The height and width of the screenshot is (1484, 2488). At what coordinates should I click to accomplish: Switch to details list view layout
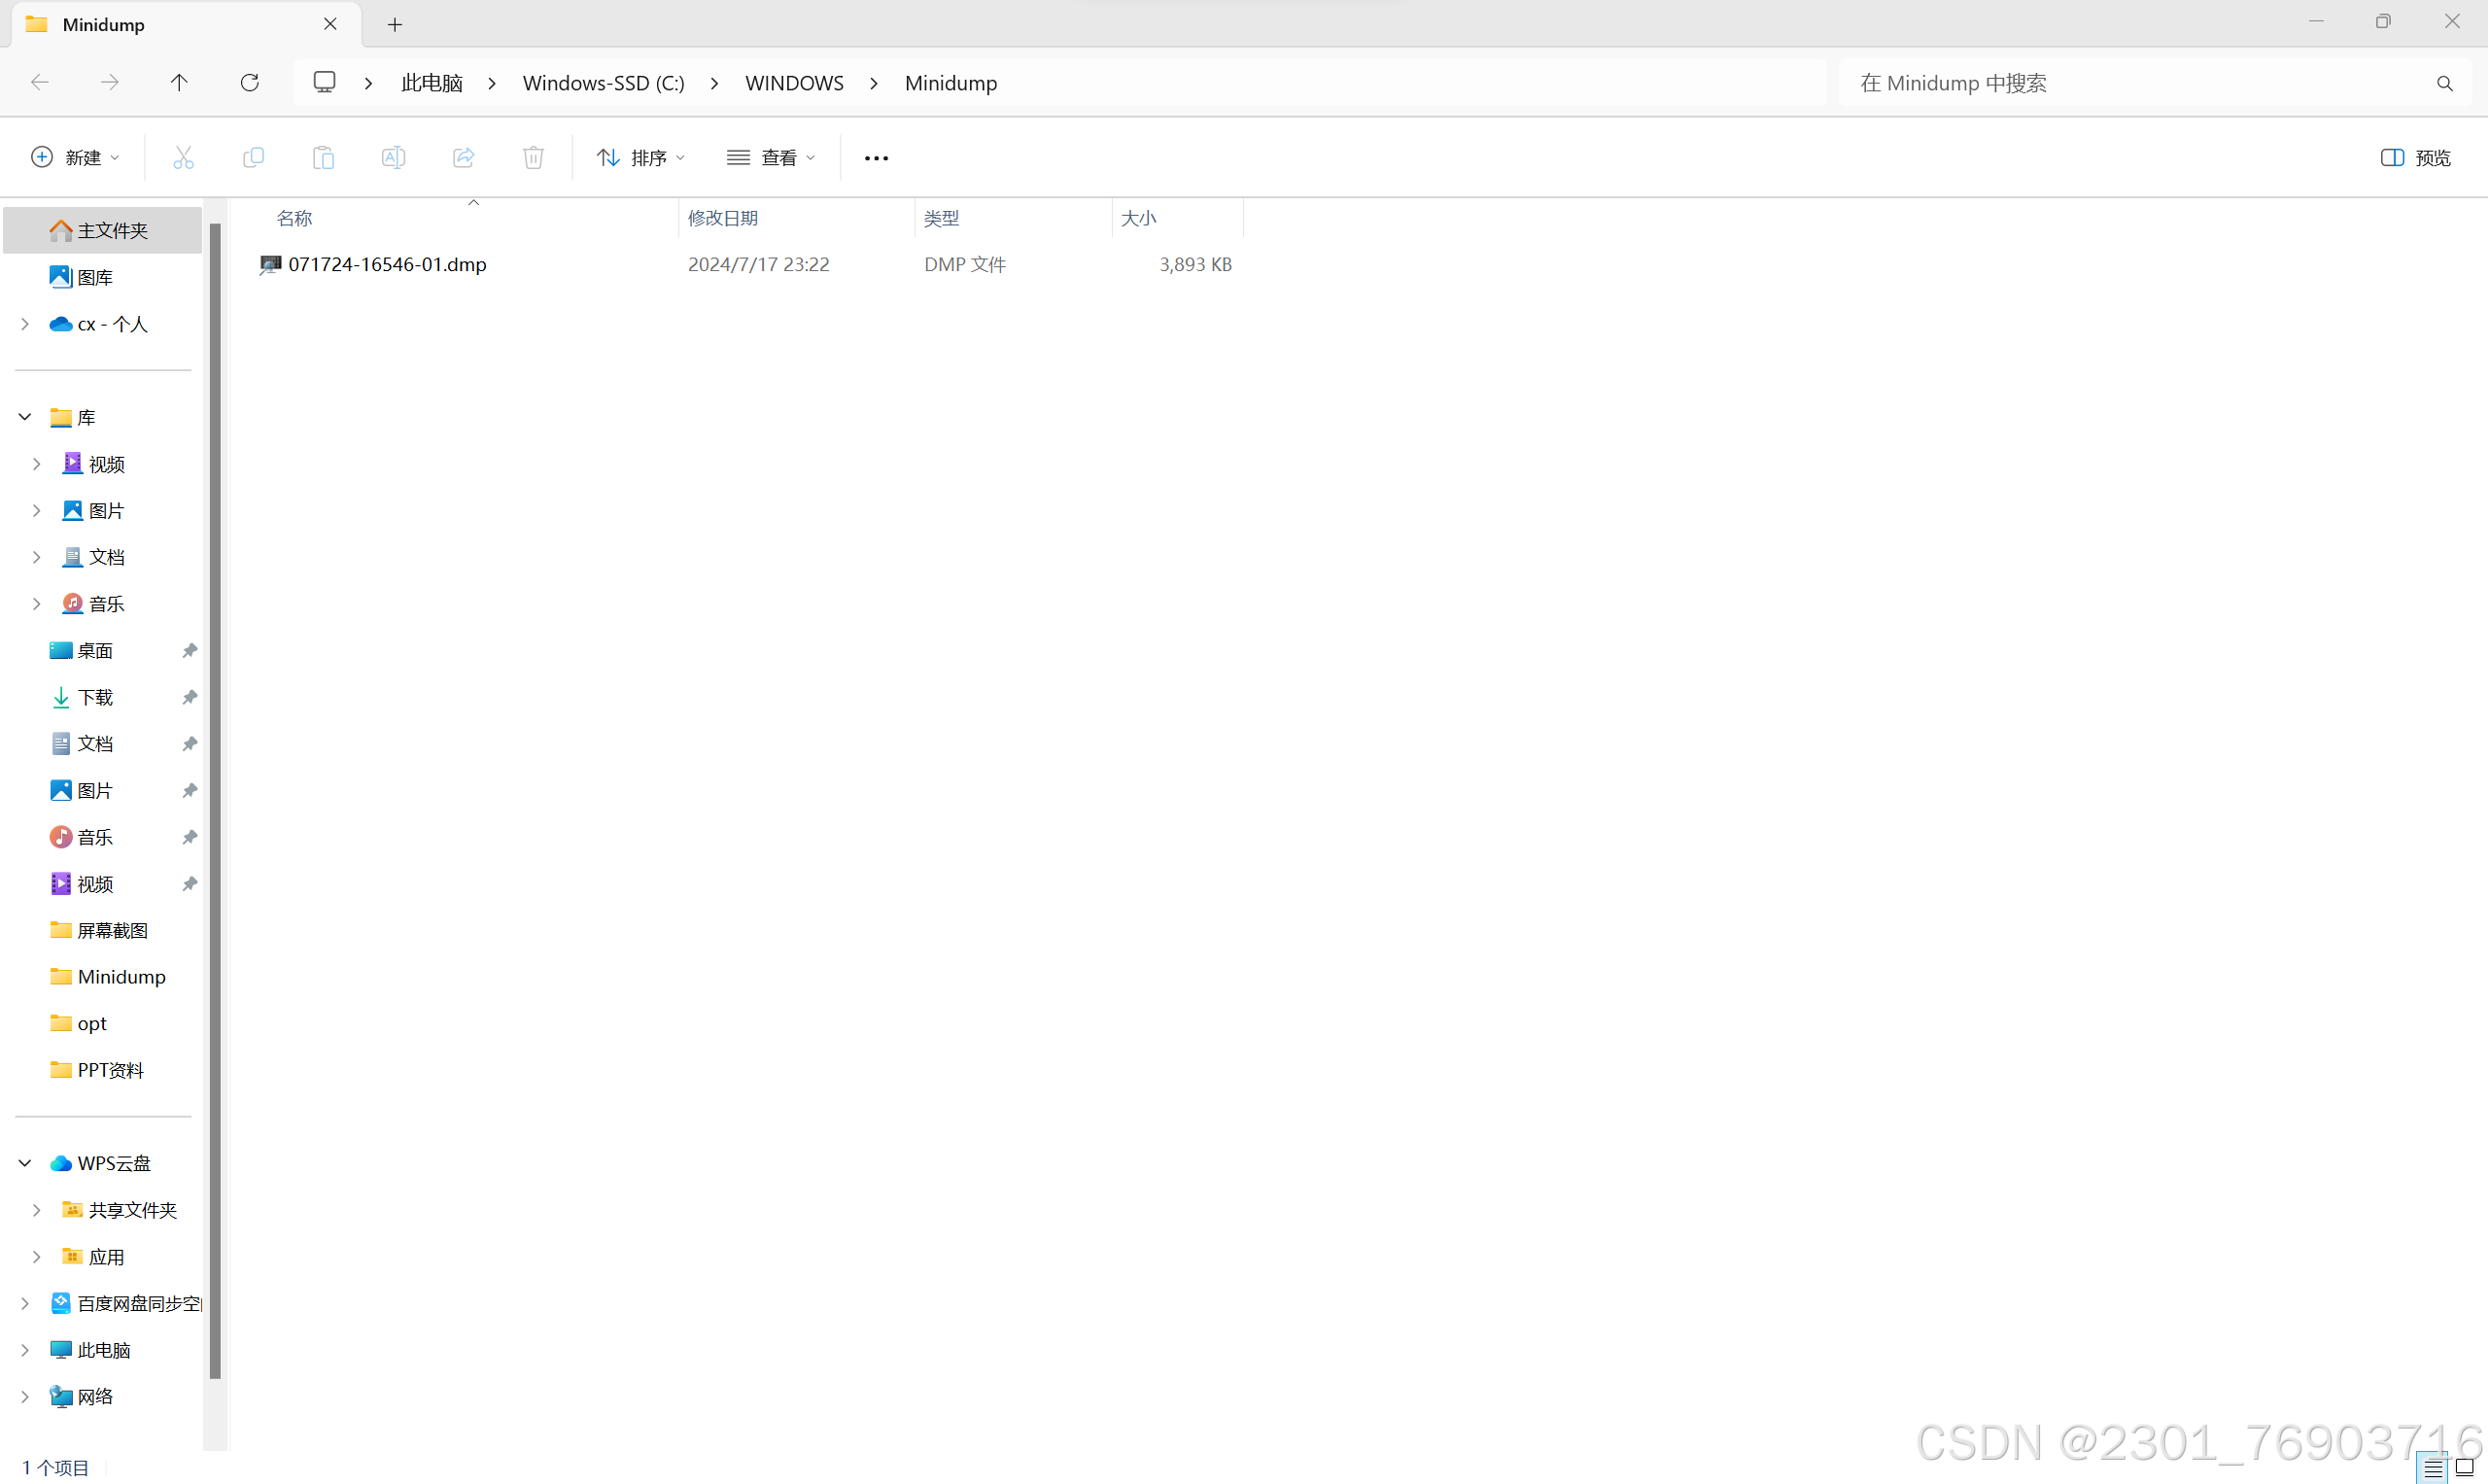pos(2433,1468)
